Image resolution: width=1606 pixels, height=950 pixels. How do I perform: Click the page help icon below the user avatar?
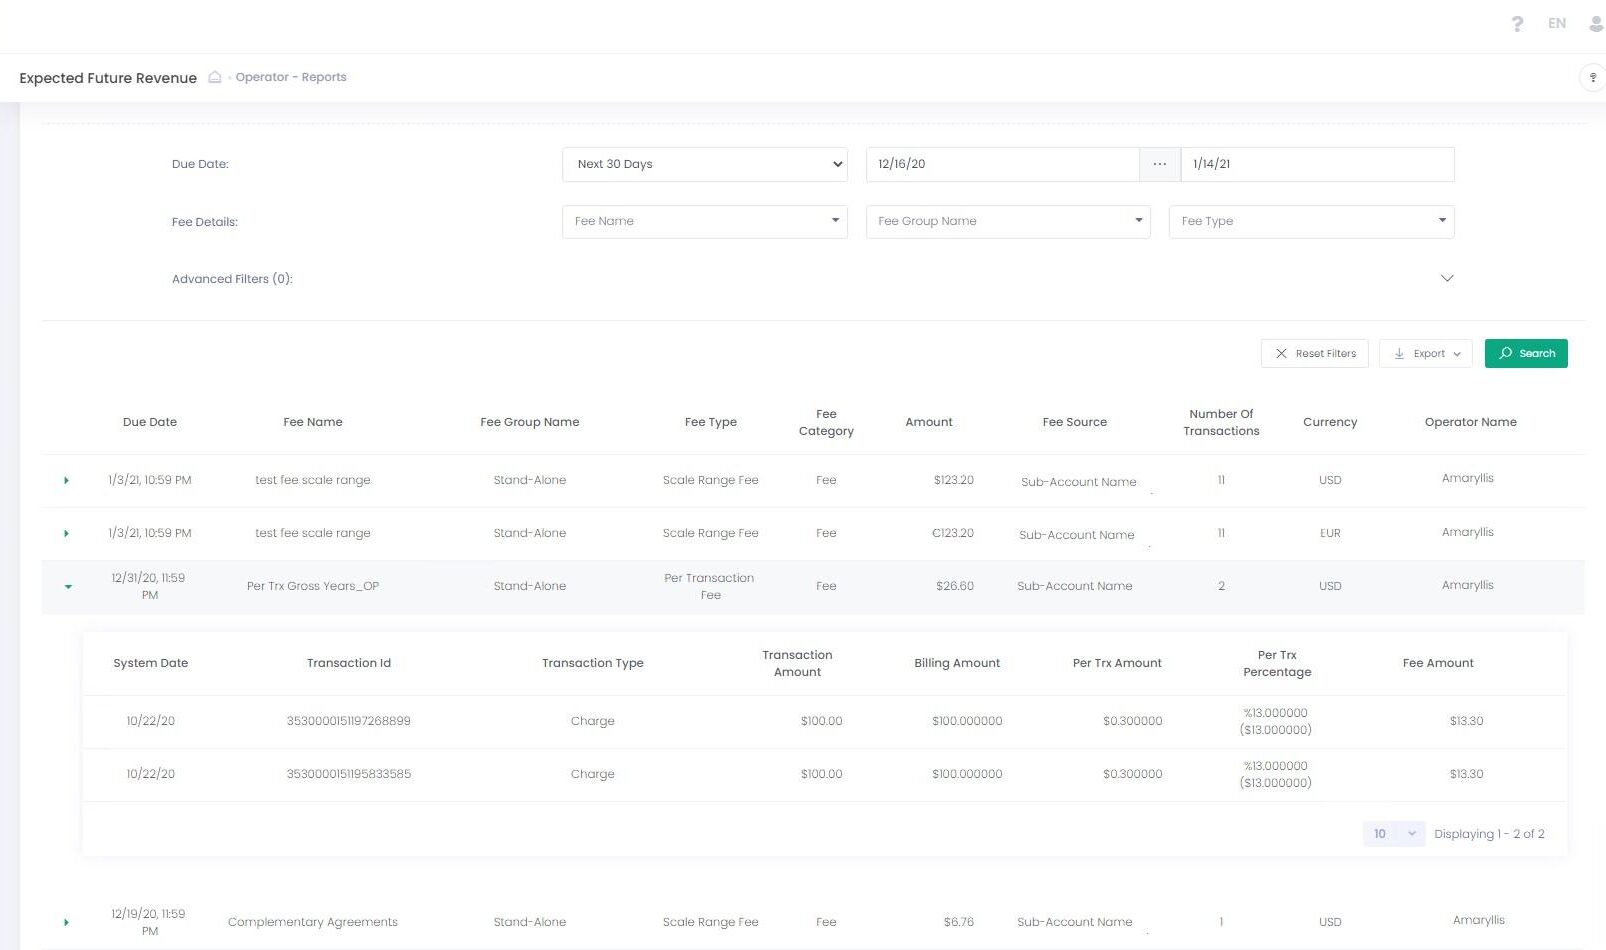(1592, 77)
